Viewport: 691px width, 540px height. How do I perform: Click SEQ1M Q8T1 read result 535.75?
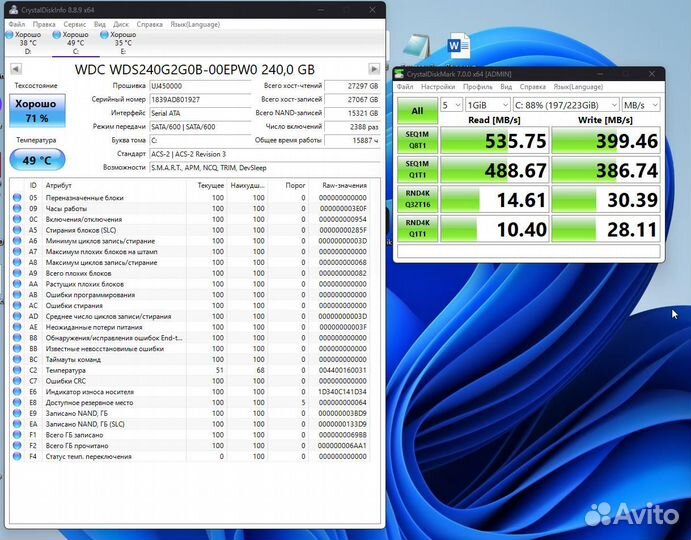494,140
